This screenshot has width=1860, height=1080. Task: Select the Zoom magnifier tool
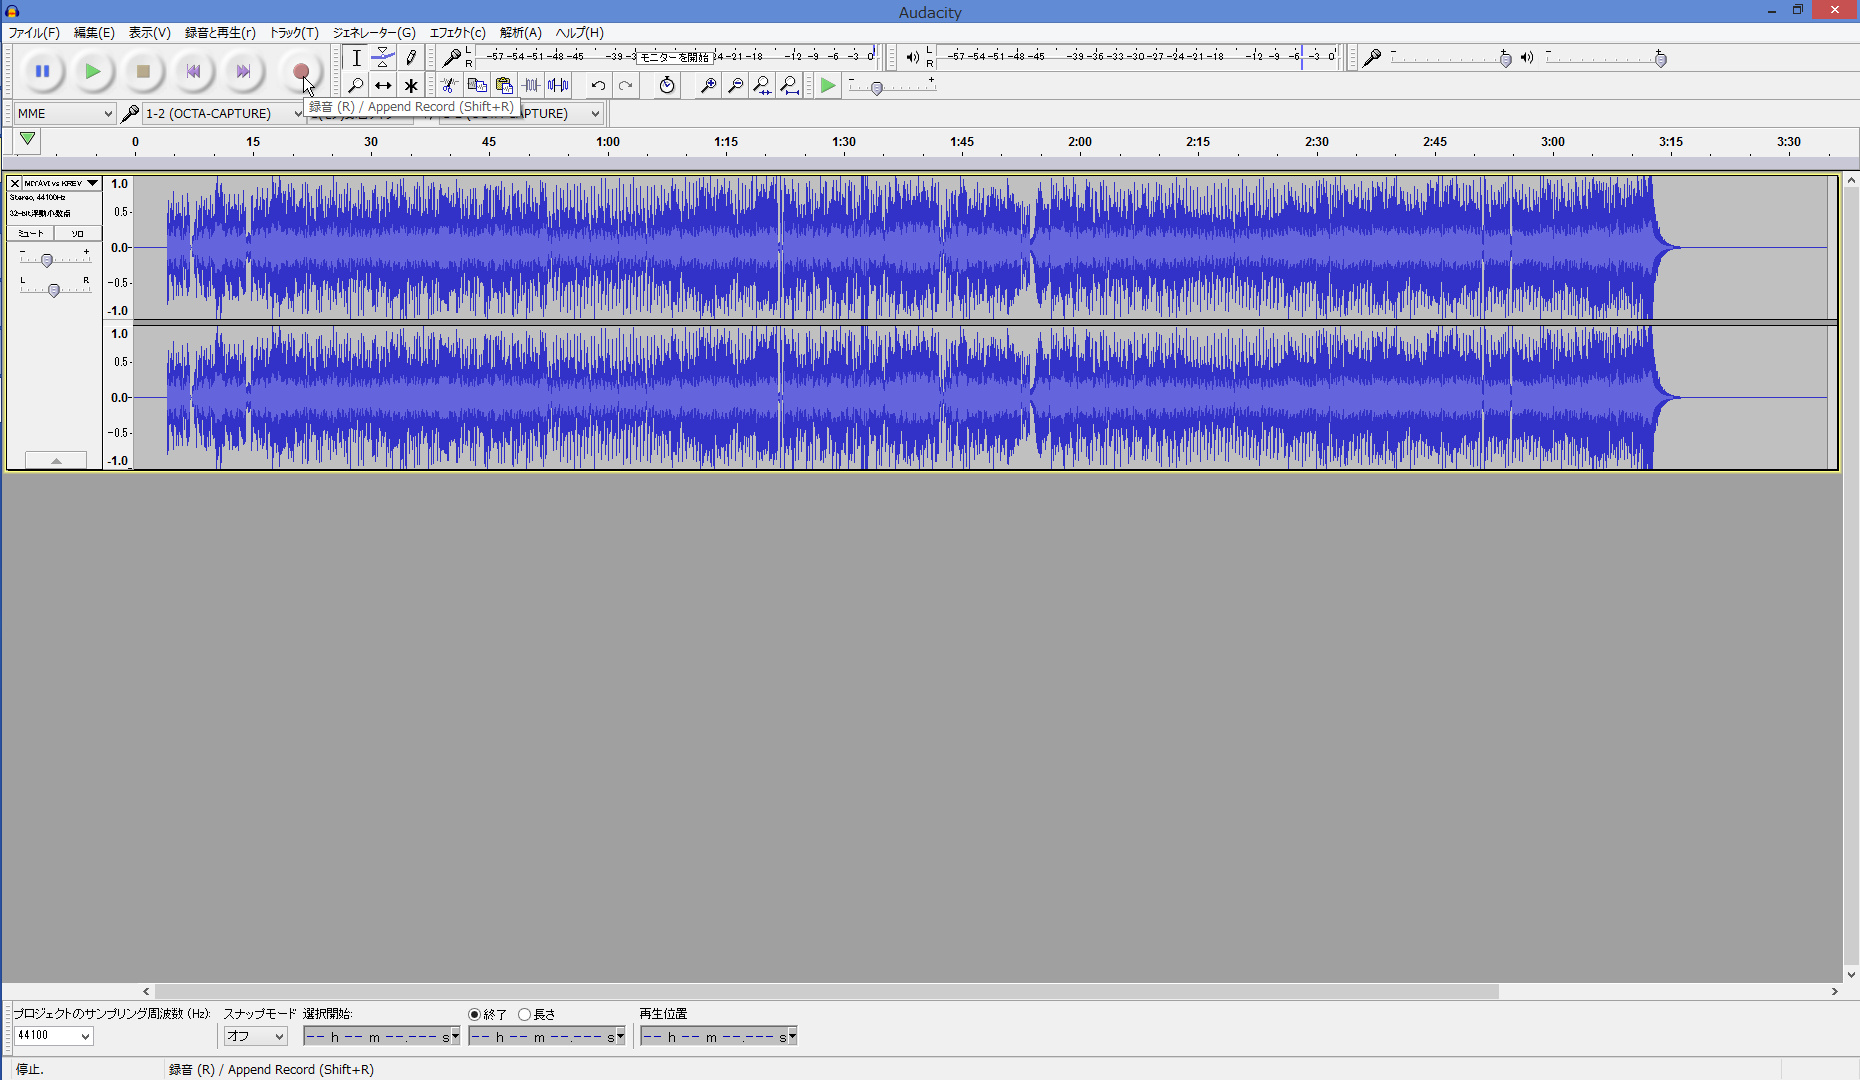(x=356, y=86)
